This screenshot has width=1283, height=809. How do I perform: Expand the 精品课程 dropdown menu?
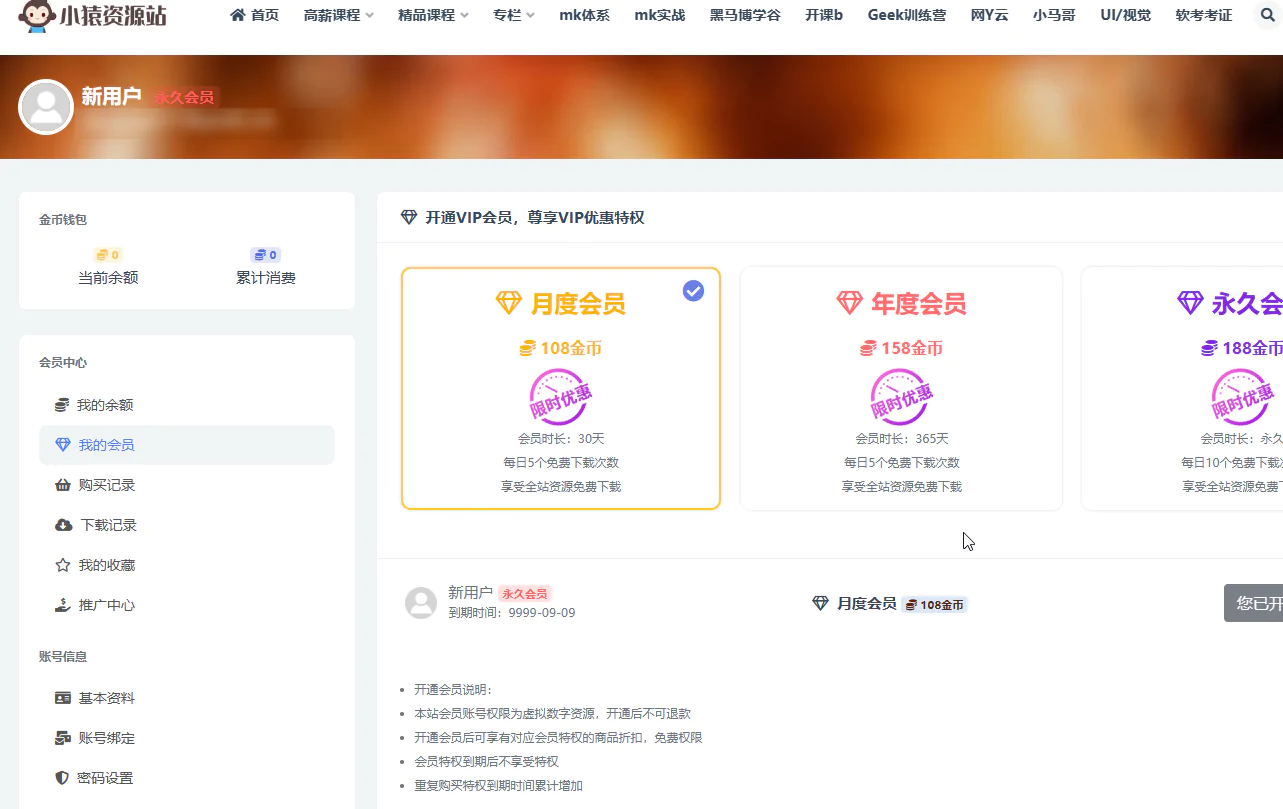pyautogui.click(x=433, y=15)
